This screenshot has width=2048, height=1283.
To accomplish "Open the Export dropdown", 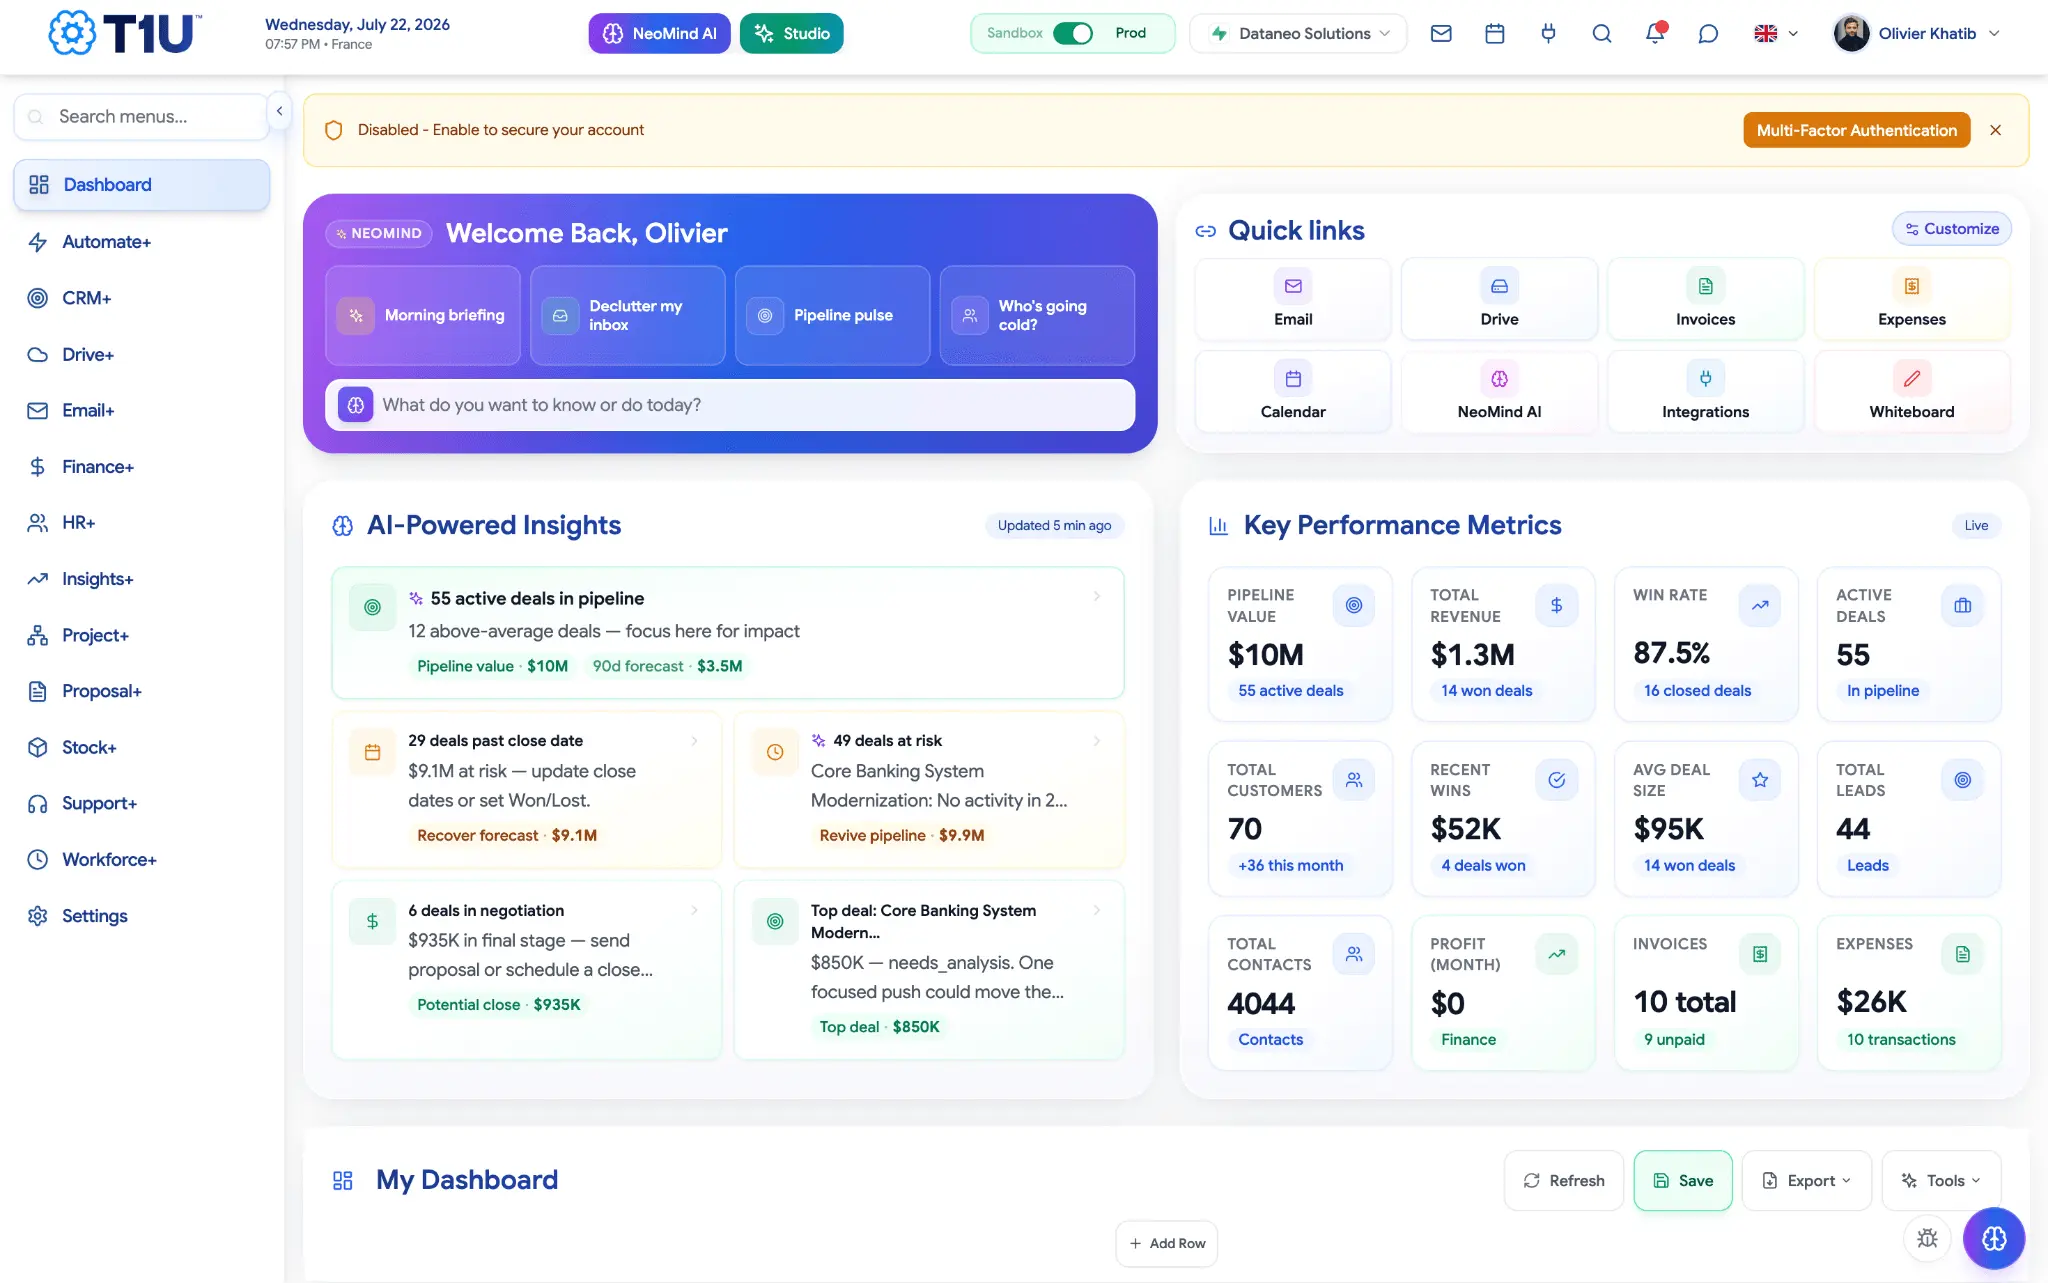I will click(1806, 1181).
